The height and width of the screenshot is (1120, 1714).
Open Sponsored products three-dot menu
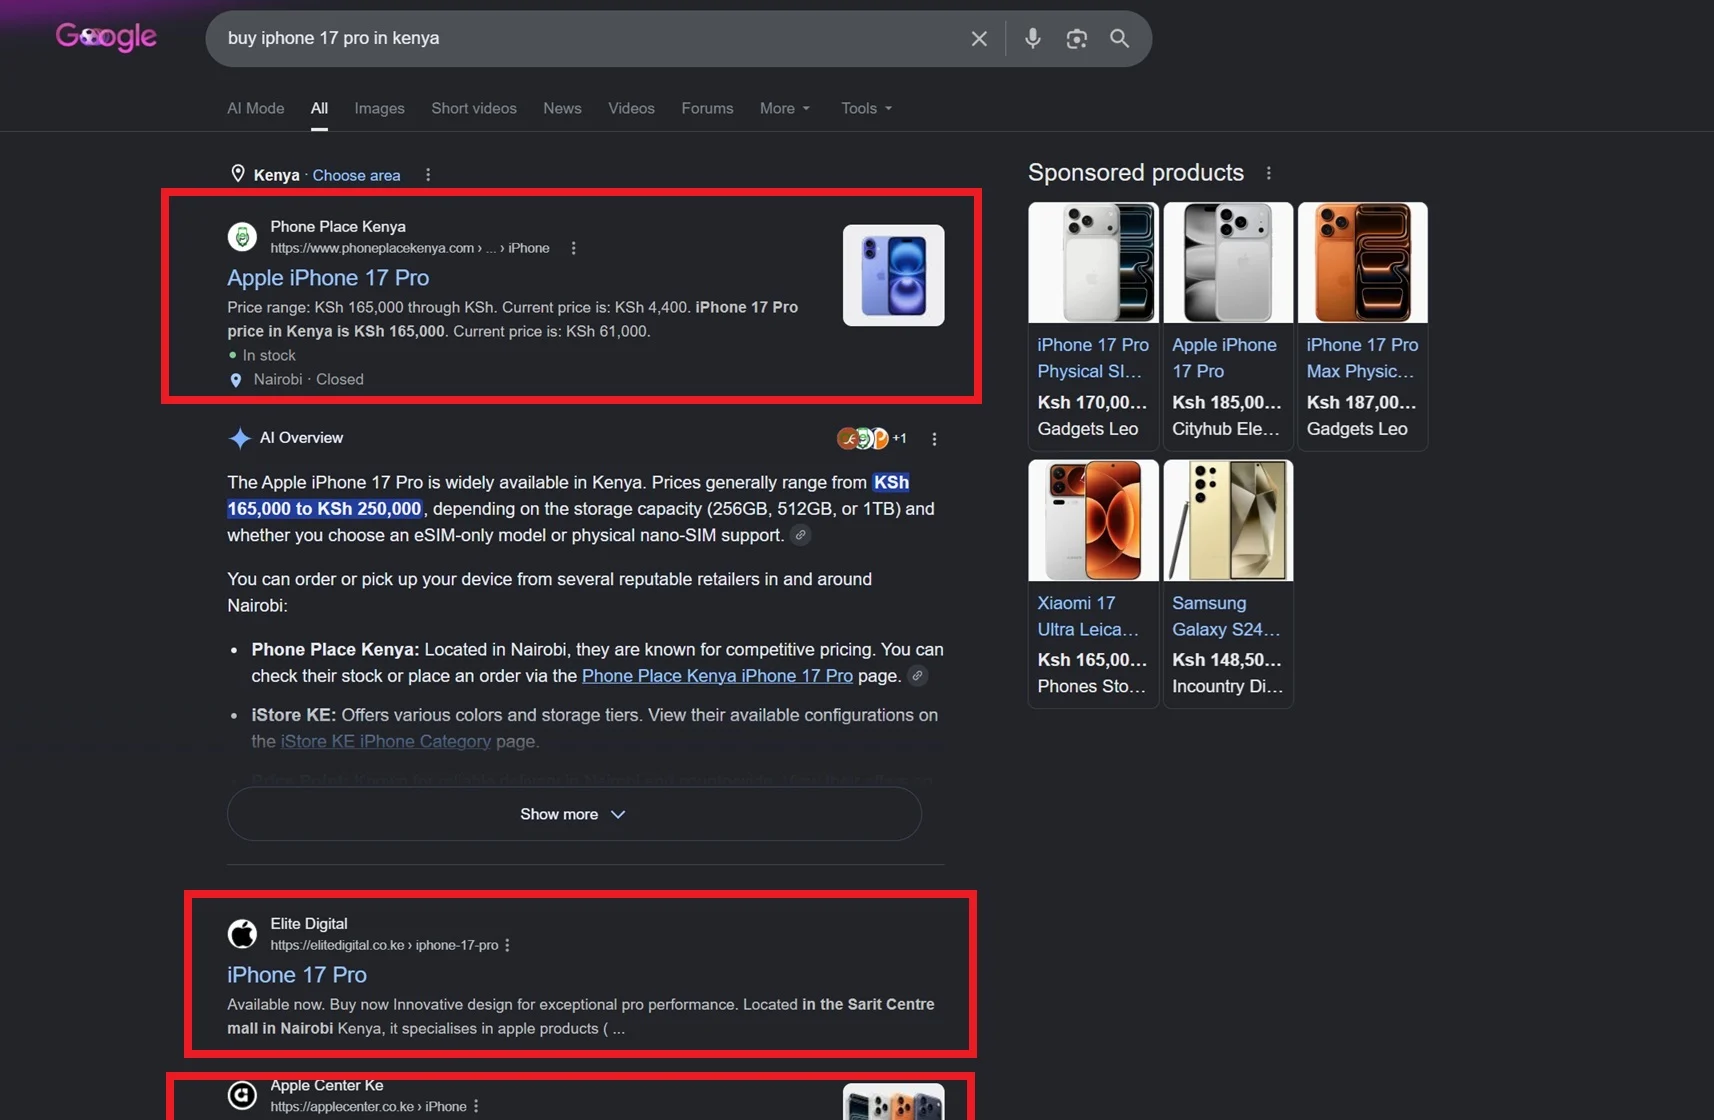click(x=1269, y=173)
